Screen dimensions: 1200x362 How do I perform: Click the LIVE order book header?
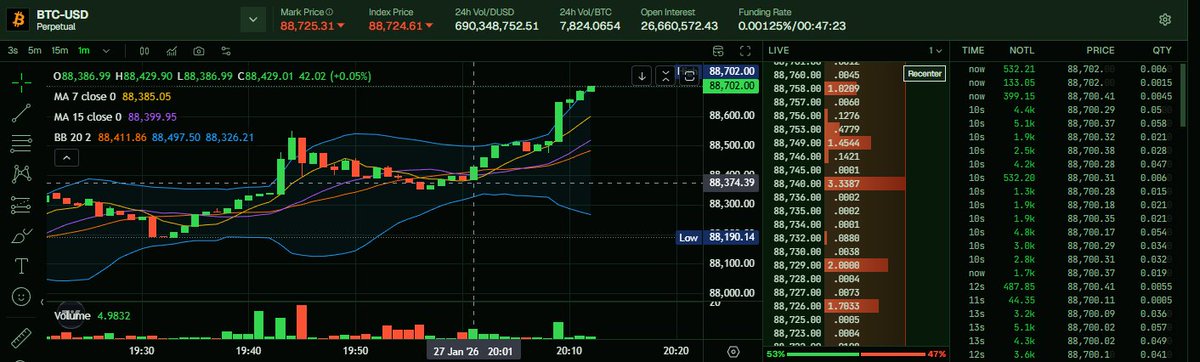tap(779, 50)
